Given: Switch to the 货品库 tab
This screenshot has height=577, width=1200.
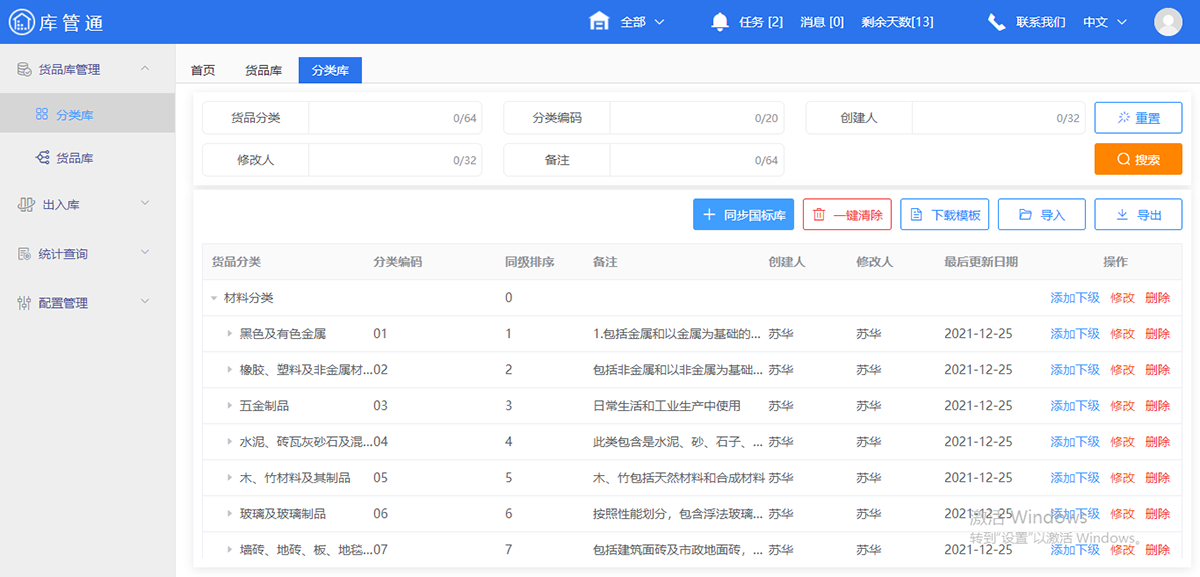Looking at the screenshot, I should (263, 70).
